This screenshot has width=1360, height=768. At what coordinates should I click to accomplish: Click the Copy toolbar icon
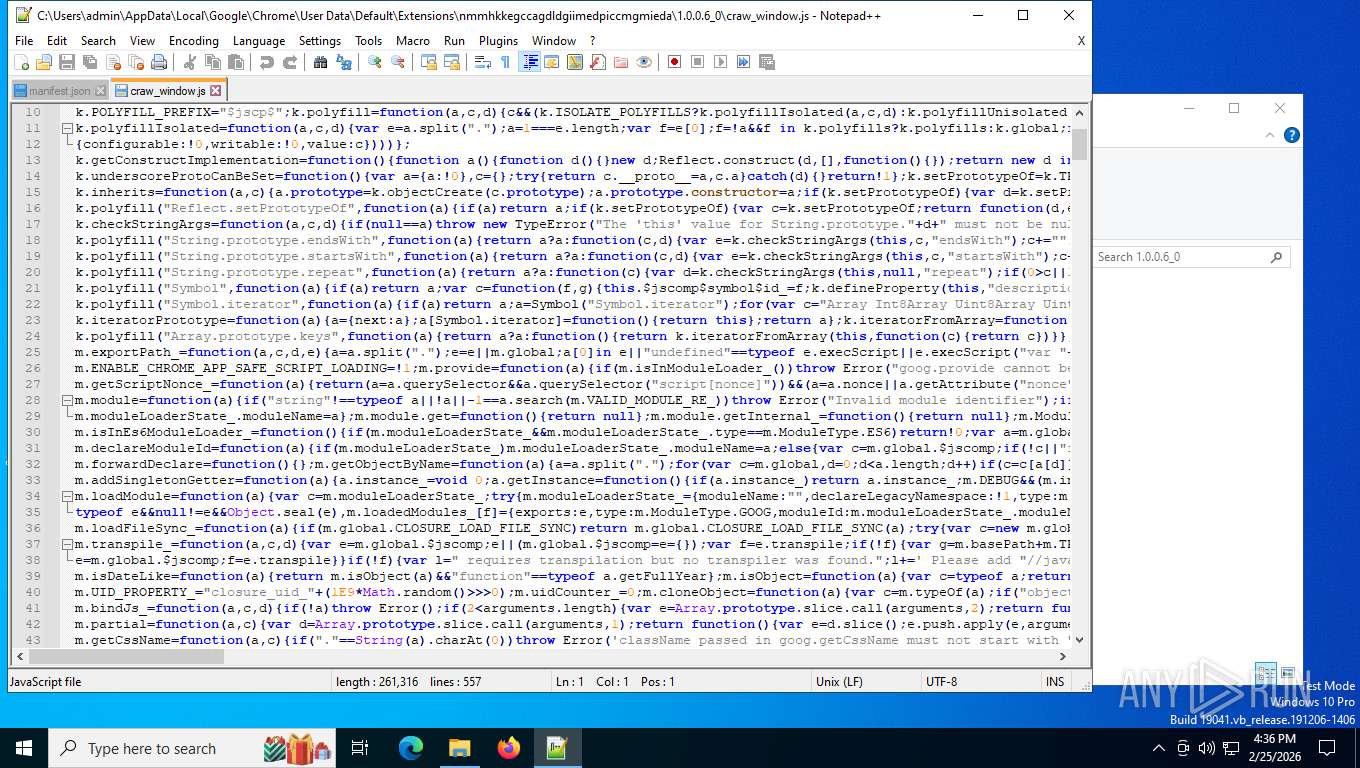(x=213, y=62)
